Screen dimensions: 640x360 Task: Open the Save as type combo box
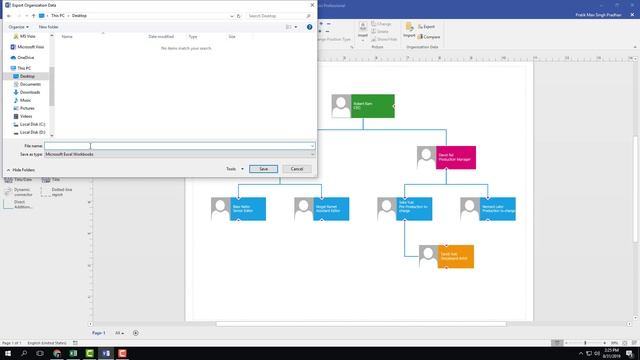pyautogui.click(x=179, y=154)
